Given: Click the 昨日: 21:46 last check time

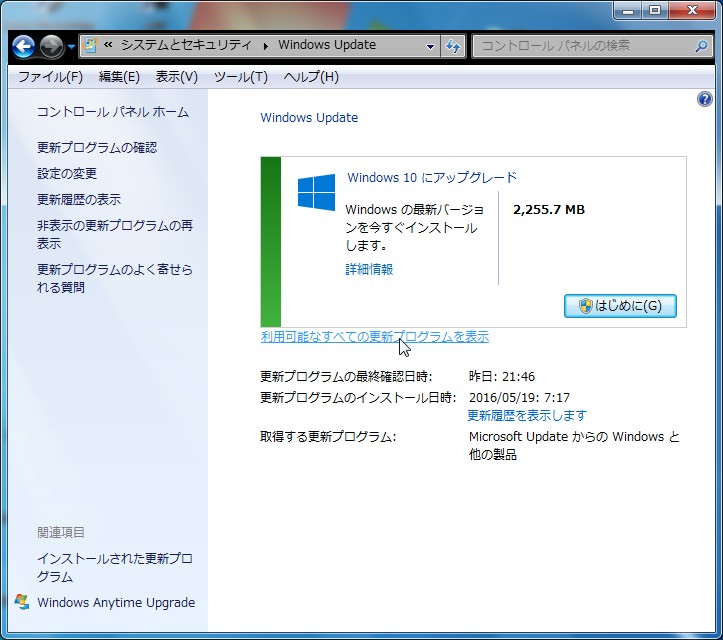Looking at the screenshot, I should pyautogui.click(x=502, y=377).
